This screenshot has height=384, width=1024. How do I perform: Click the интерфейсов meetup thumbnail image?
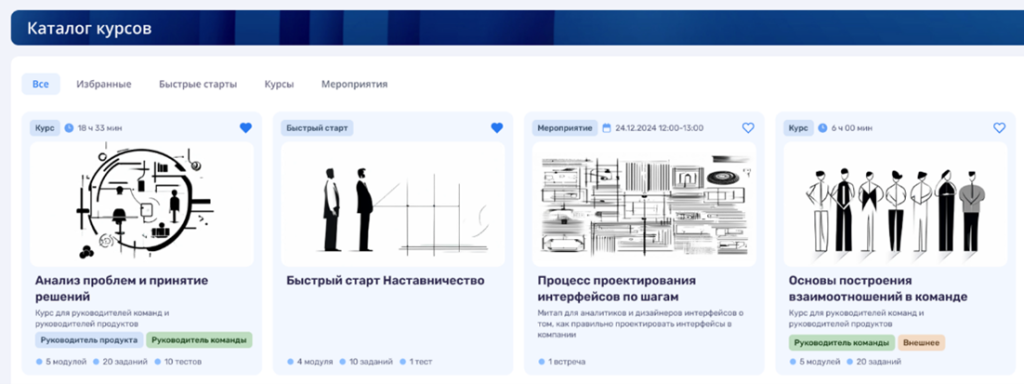point(644,204)
